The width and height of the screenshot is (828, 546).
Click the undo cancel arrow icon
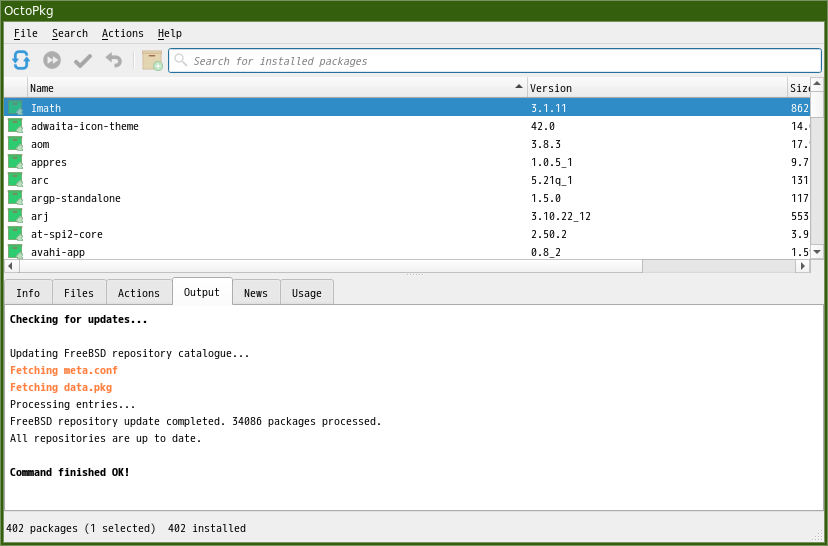point(114,60)
